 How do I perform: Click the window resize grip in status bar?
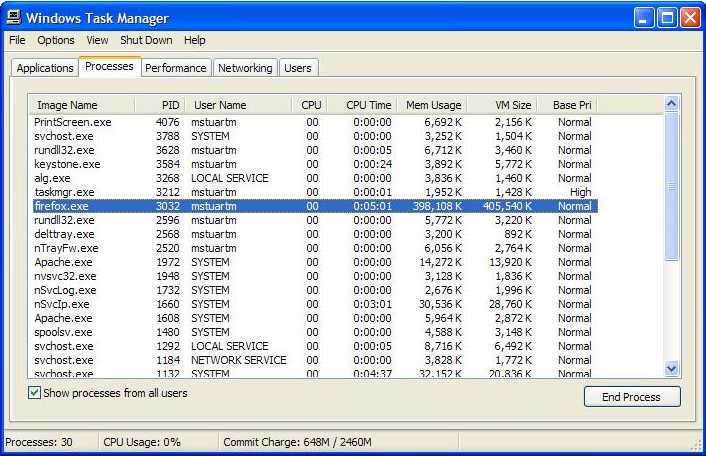696,444
